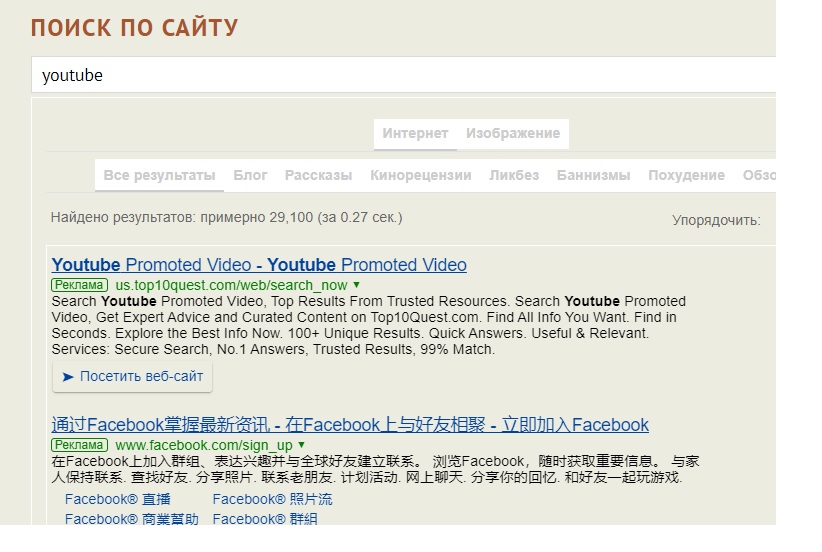Click the youtube search input field
Viewport: 822px width, 552px height.
[x=400, y=75]
